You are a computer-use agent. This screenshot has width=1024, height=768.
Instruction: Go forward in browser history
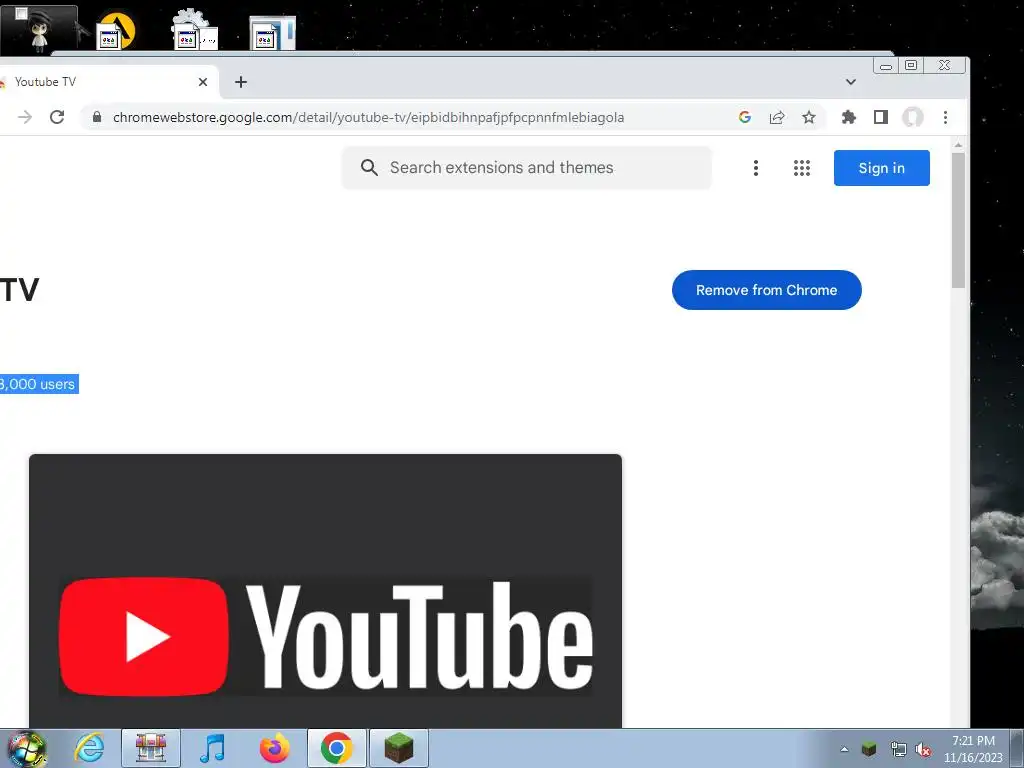[x=25, y=117]
